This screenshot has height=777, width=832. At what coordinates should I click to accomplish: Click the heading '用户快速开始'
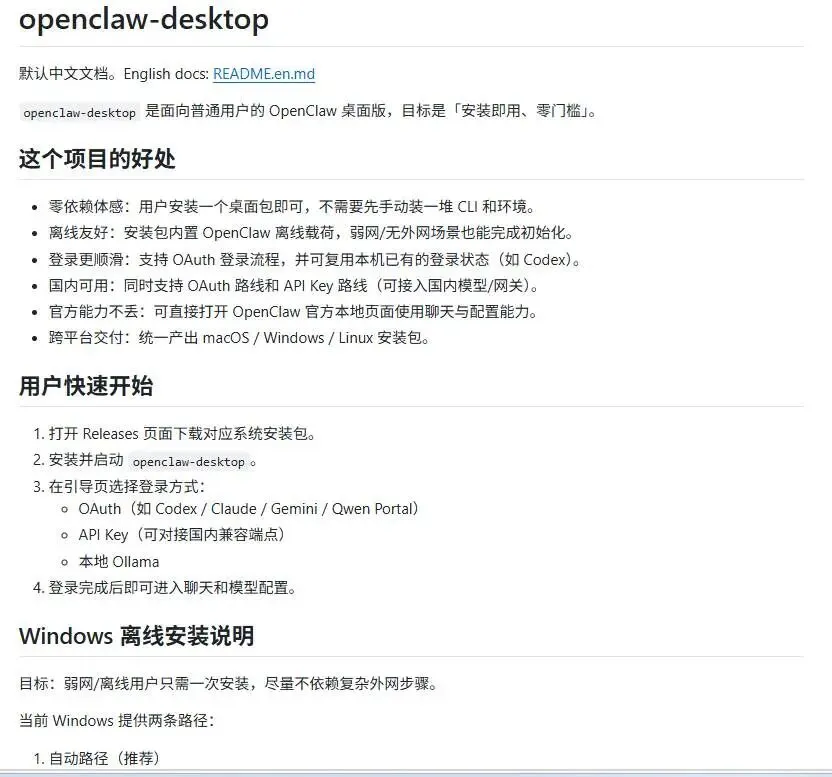(86, 386)
